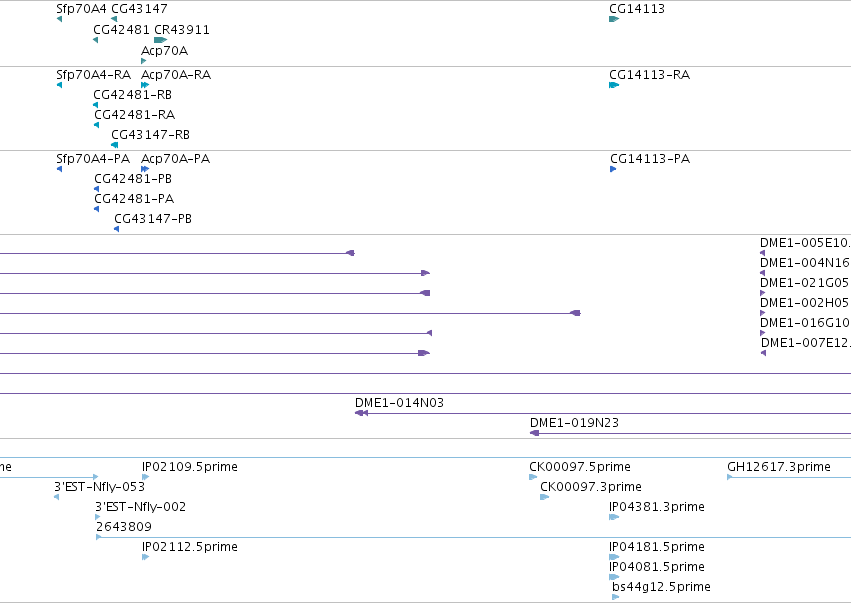Viewport: 851px width, 603px height.
Task: Click the Sfp70A4 gene label
Action: pos(81,9)
